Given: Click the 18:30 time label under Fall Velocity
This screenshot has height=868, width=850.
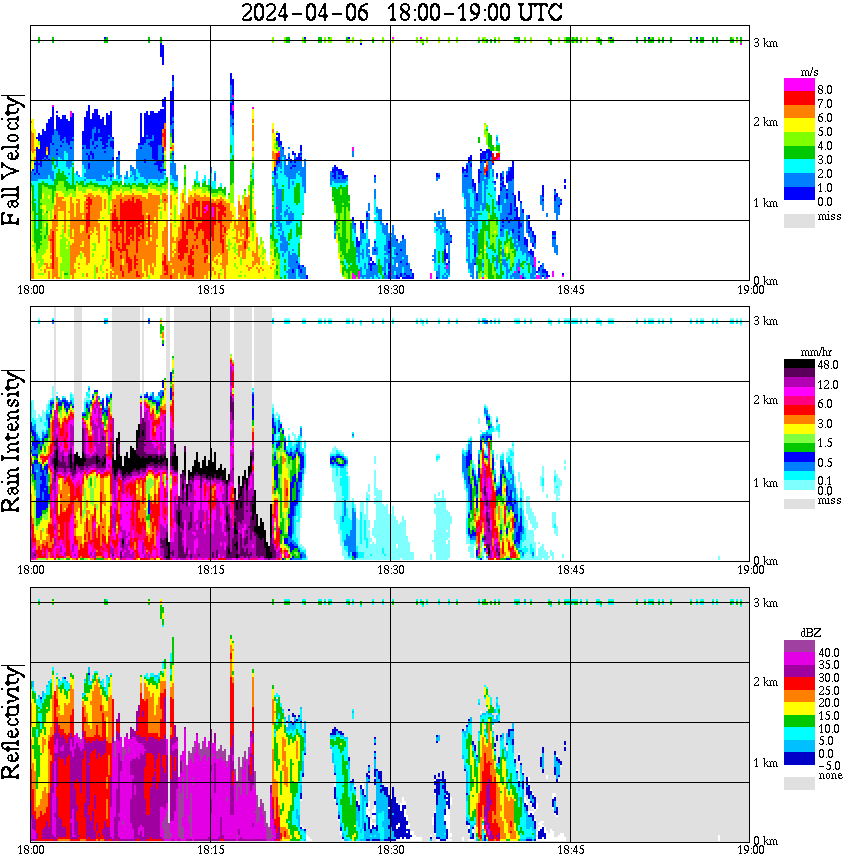Looking at the screenshot, I should coord(390,290).
